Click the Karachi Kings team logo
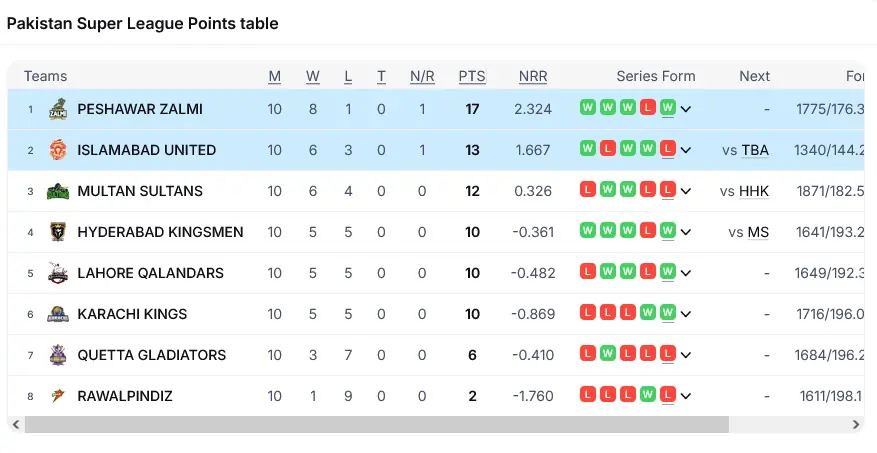877x453 pixels. pos(57,314)
